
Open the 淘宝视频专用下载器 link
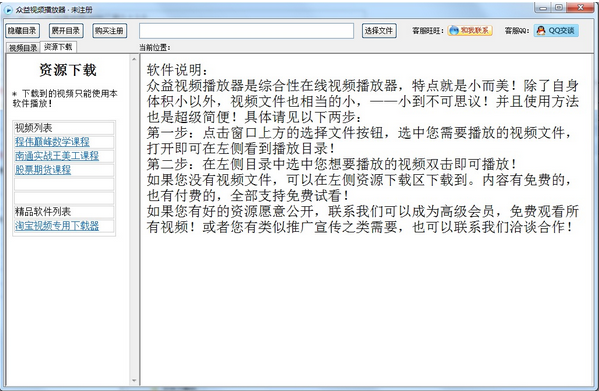point(57,226)
